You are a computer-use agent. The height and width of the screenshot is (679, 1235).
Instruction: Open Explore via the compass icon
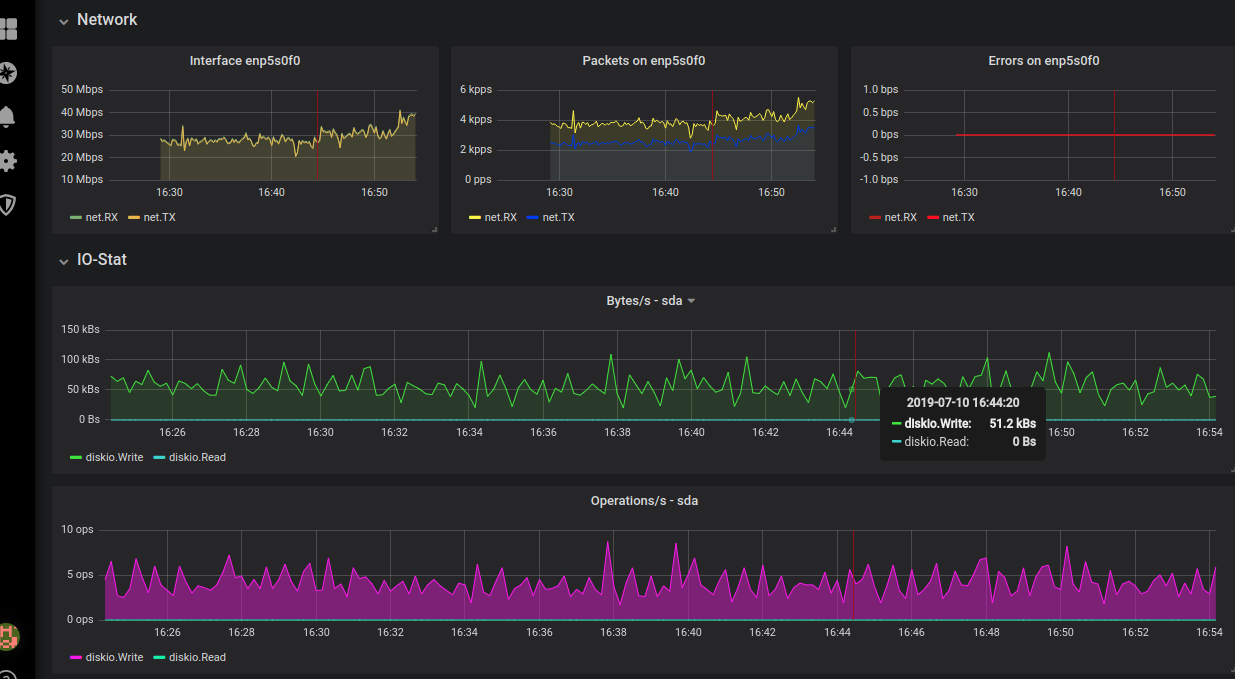(7, 72)
